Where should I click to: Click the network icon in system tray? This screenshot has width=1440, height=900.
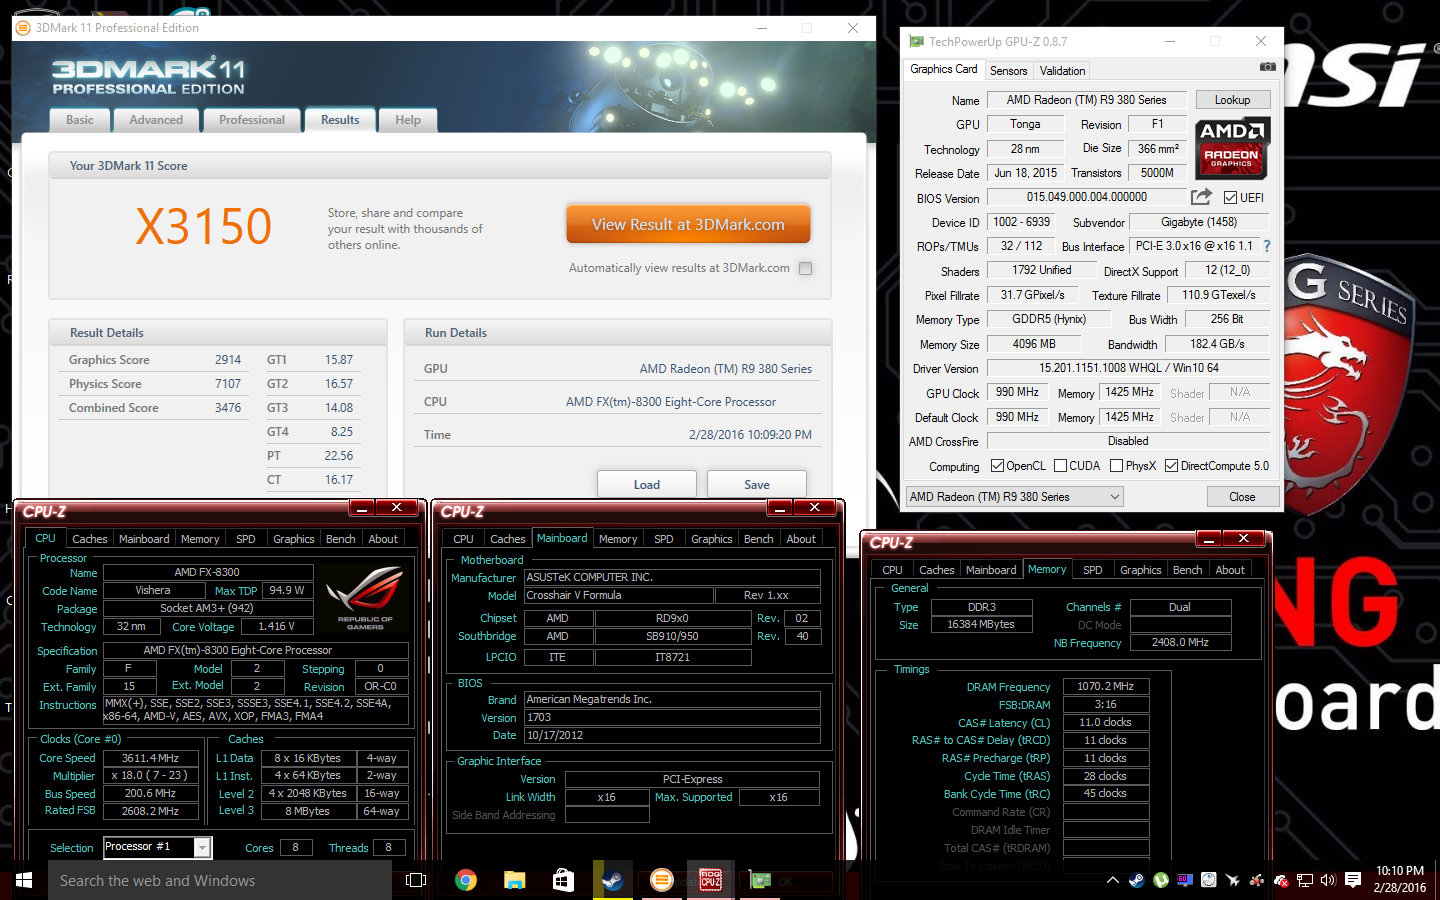pyautogui.click(x=1305, y=881)
